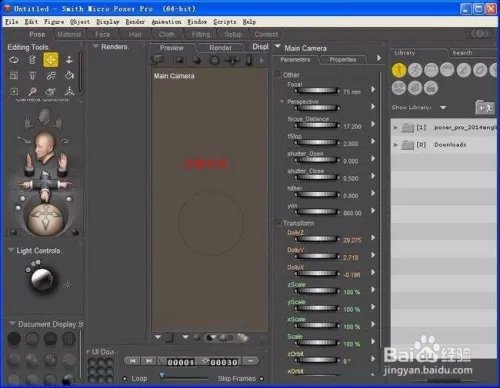Open the Figure menu
Screen dimensions: 500x388
click(54, 22)
